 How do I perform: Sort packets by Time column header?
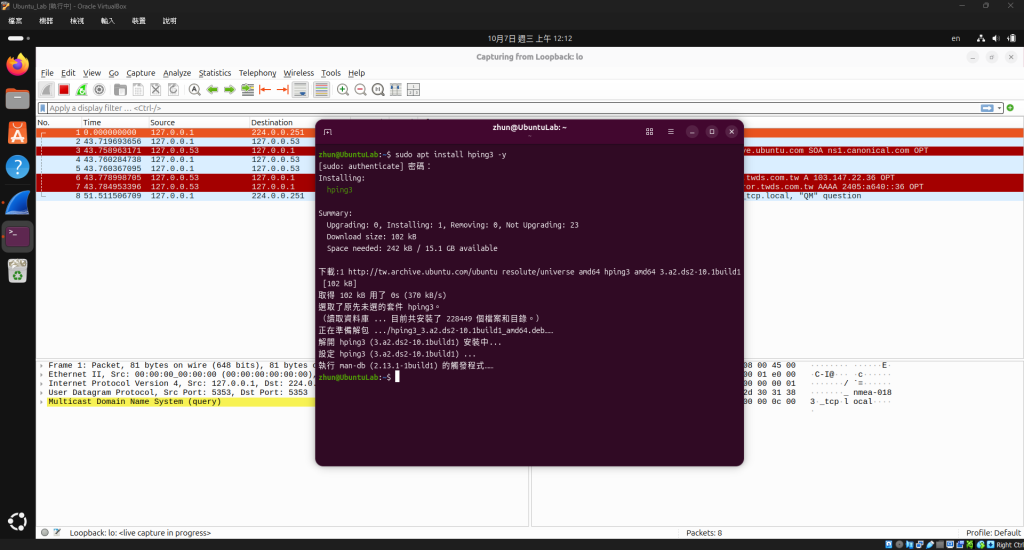click(114, 122)
